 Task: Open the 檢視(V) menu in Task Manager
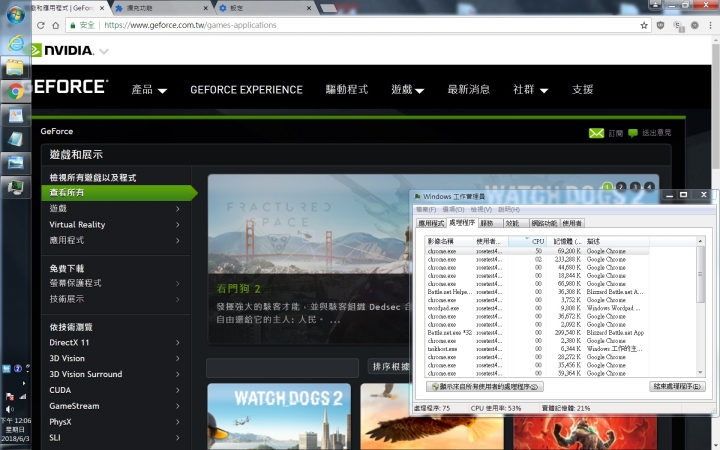pos(481,209)
